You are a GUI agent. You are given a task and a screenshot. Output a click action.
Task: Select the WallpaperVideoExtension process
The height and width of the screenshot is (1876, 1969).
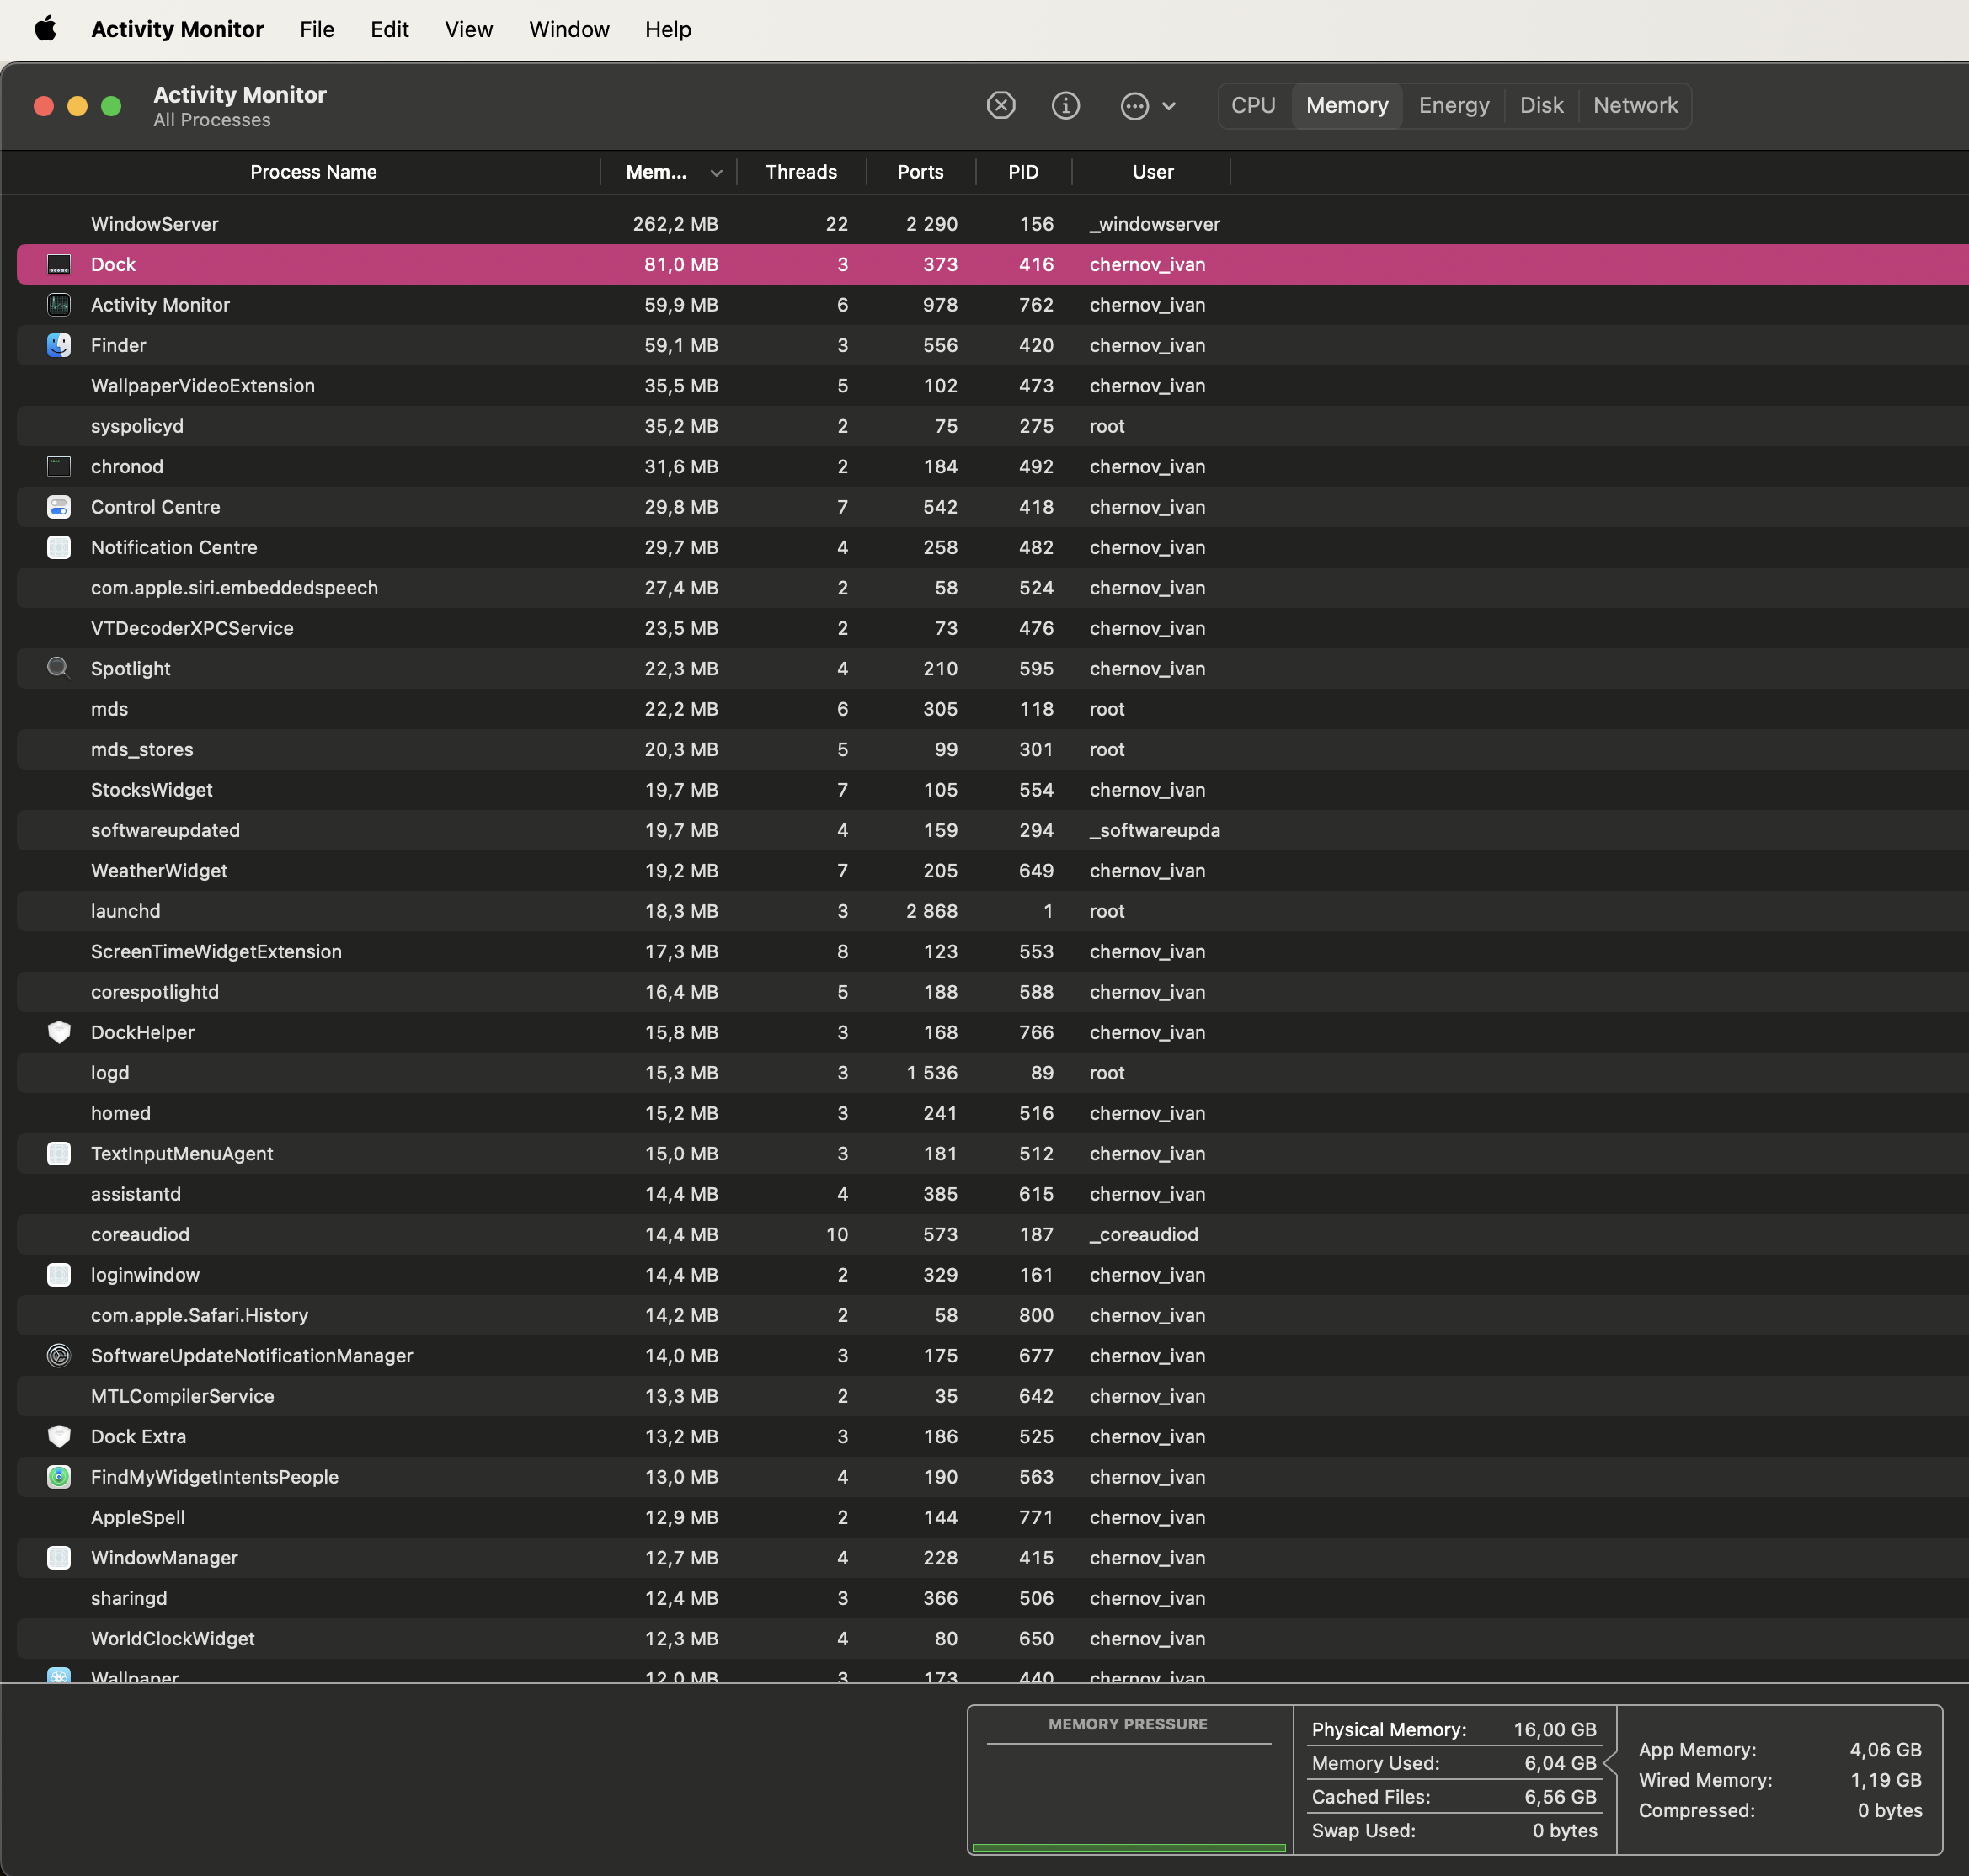992,385
